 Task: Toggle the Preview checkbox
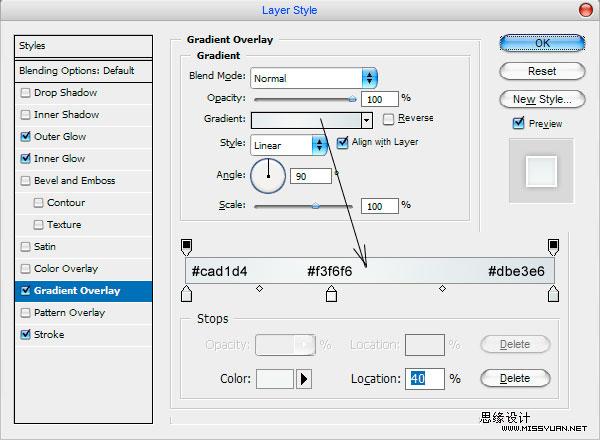(518, 123)
